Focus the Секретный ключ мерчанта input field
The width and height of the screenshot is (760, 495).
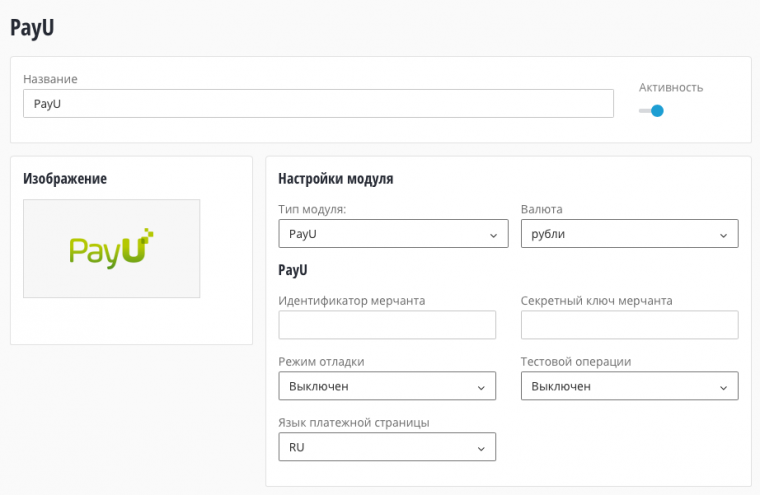(x=629, y=325)
